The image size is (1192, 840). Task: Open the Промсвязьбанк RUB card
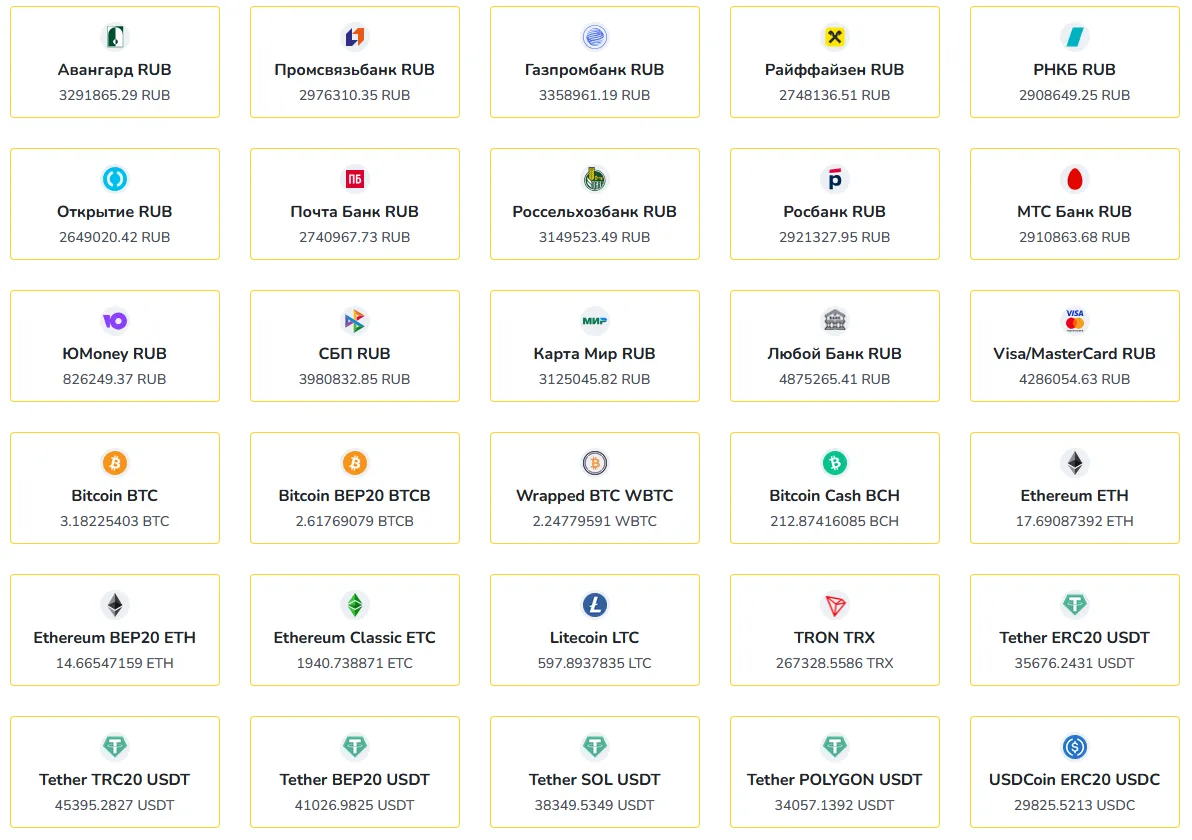click(354, 62)
